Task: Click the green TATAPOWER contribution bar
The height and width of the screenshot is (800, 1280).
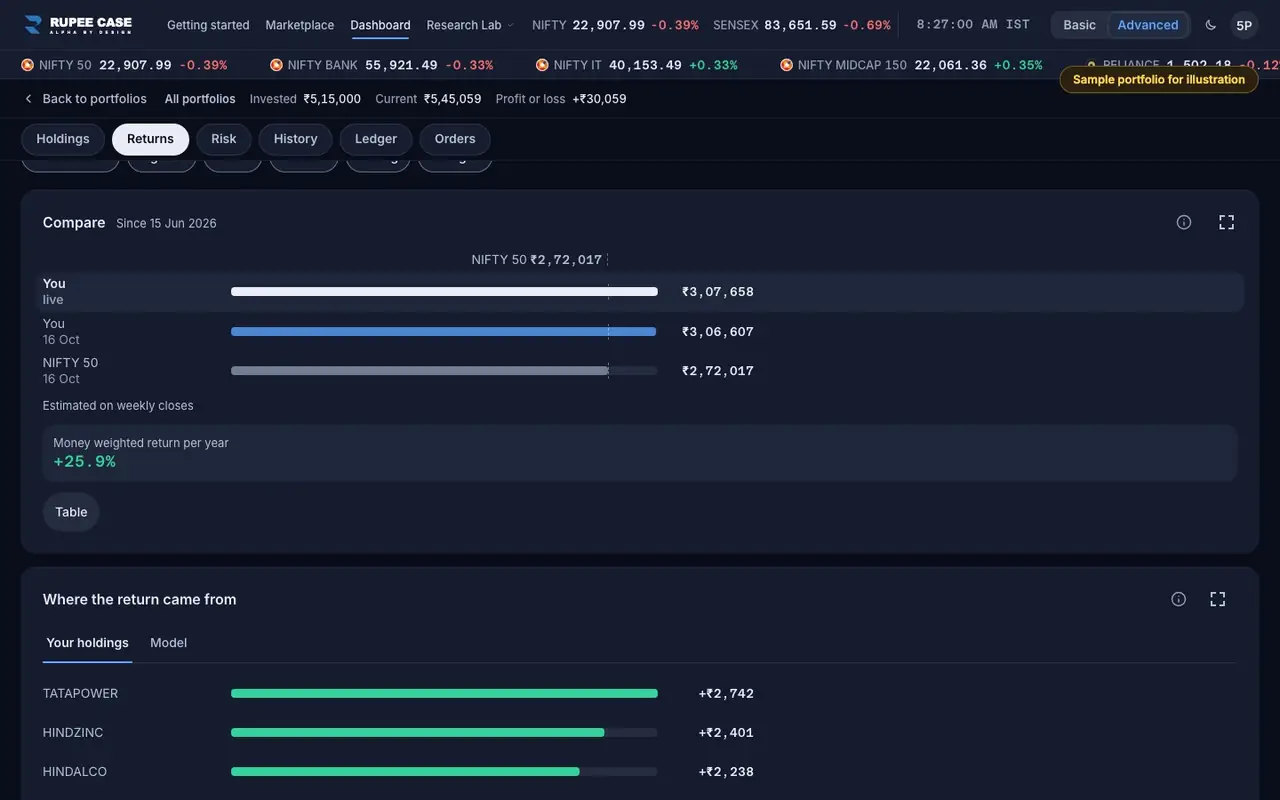Action: point(444,694)
